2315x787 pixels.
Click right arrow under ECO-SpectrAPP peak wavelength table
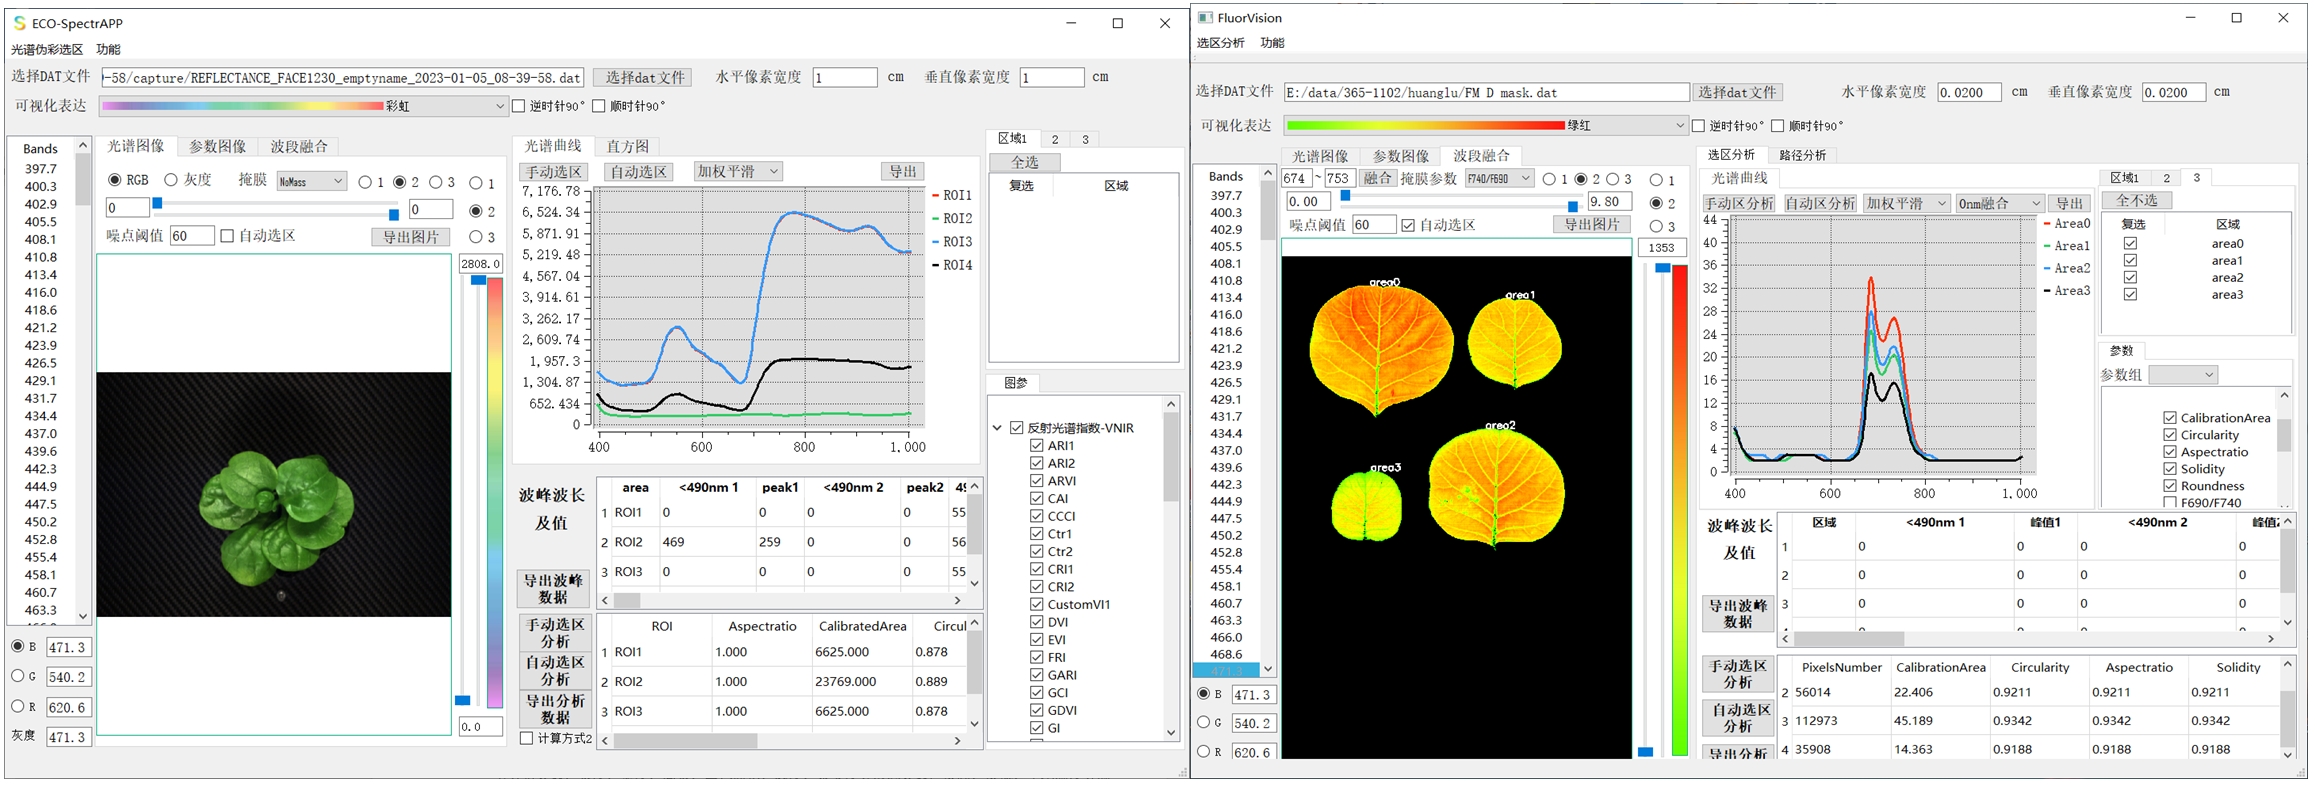pos(957,601)
